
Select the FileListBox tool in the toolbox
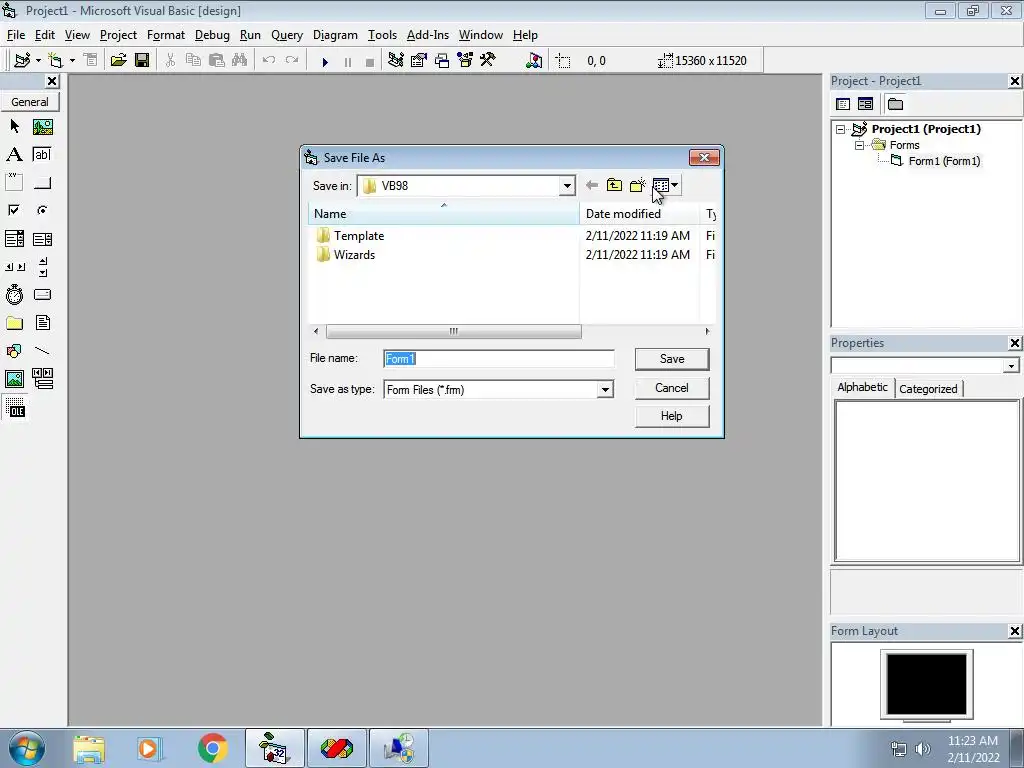(42, 323)
